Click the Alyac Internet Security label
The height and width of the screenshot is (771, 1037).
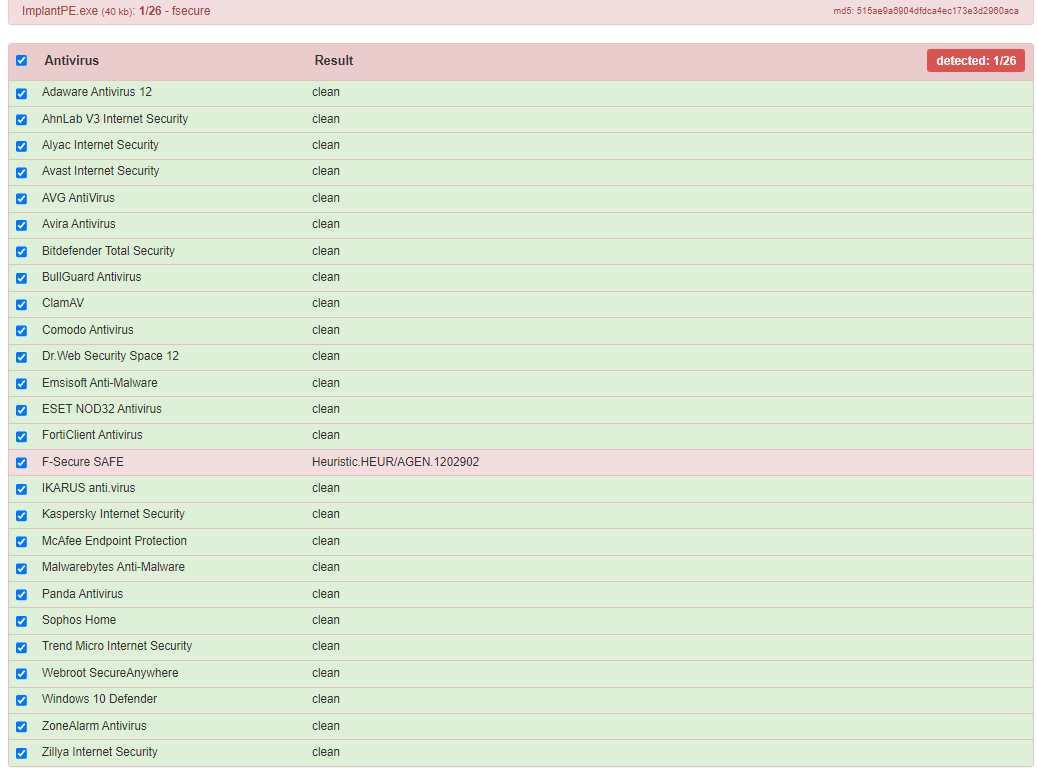pyautogui.click(x=101, y=145)
